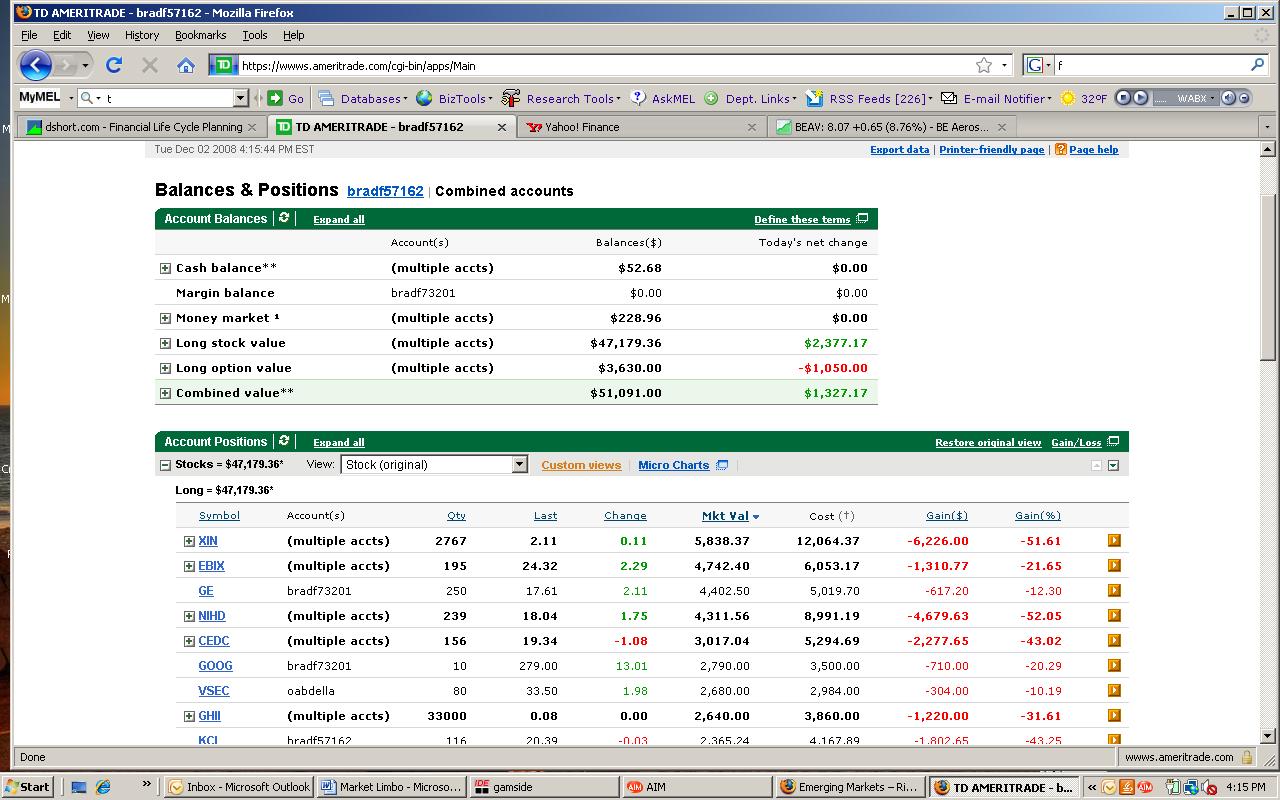This screenshot has width=1280, height=800.
Task: Click the bookmark star in address bar
Action: click(x=984, y=66)
